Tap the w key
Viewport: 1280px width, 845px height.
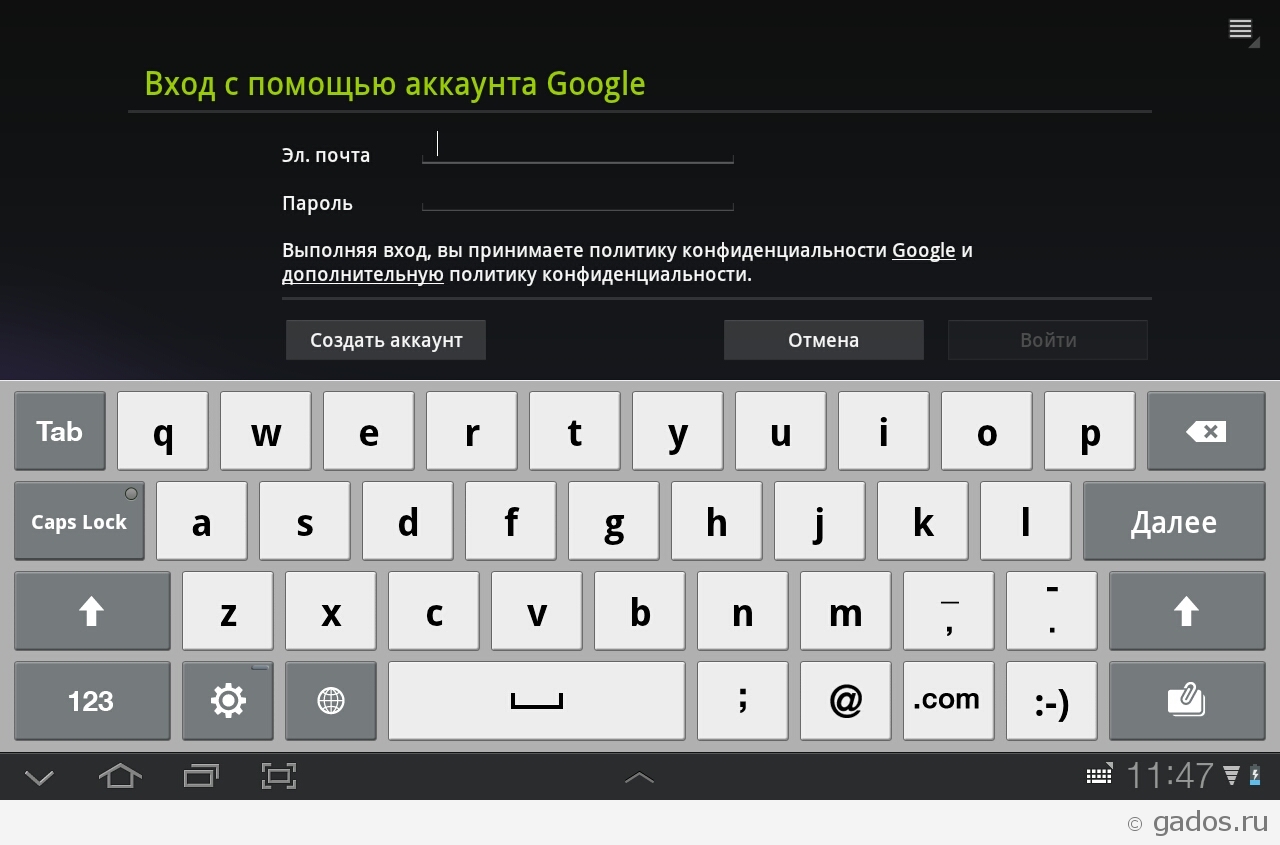tap(266, 431)
